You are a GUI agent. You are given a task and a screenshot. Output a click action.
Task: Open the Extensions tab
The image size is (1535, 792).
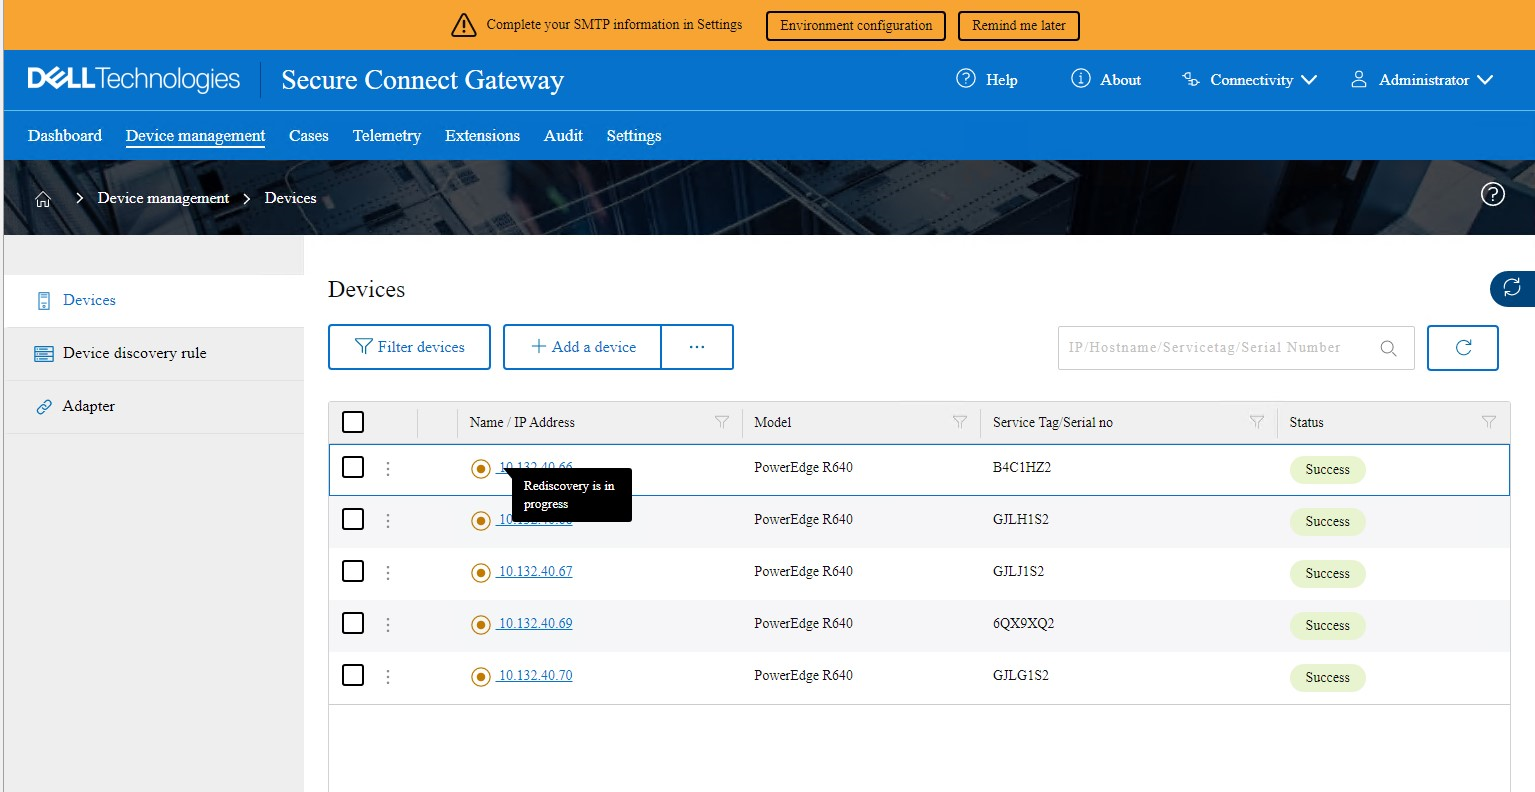482,136
